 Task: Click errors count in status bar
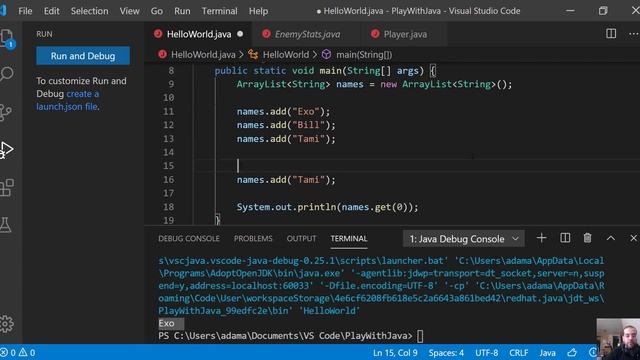pos(8,352)
